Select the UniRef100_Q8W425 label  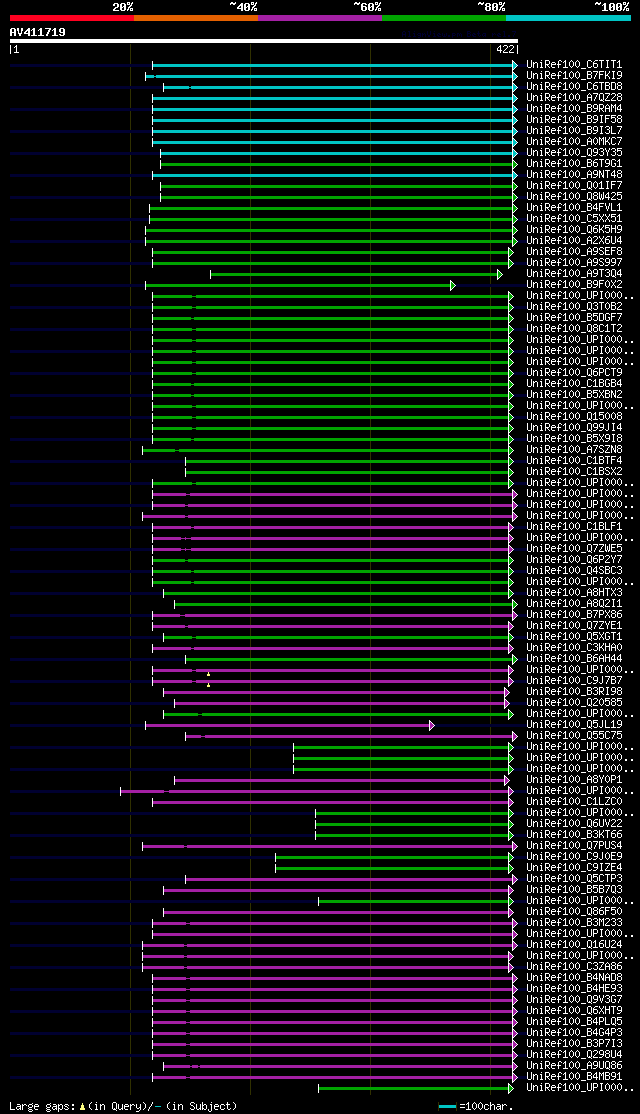point(575,197)
